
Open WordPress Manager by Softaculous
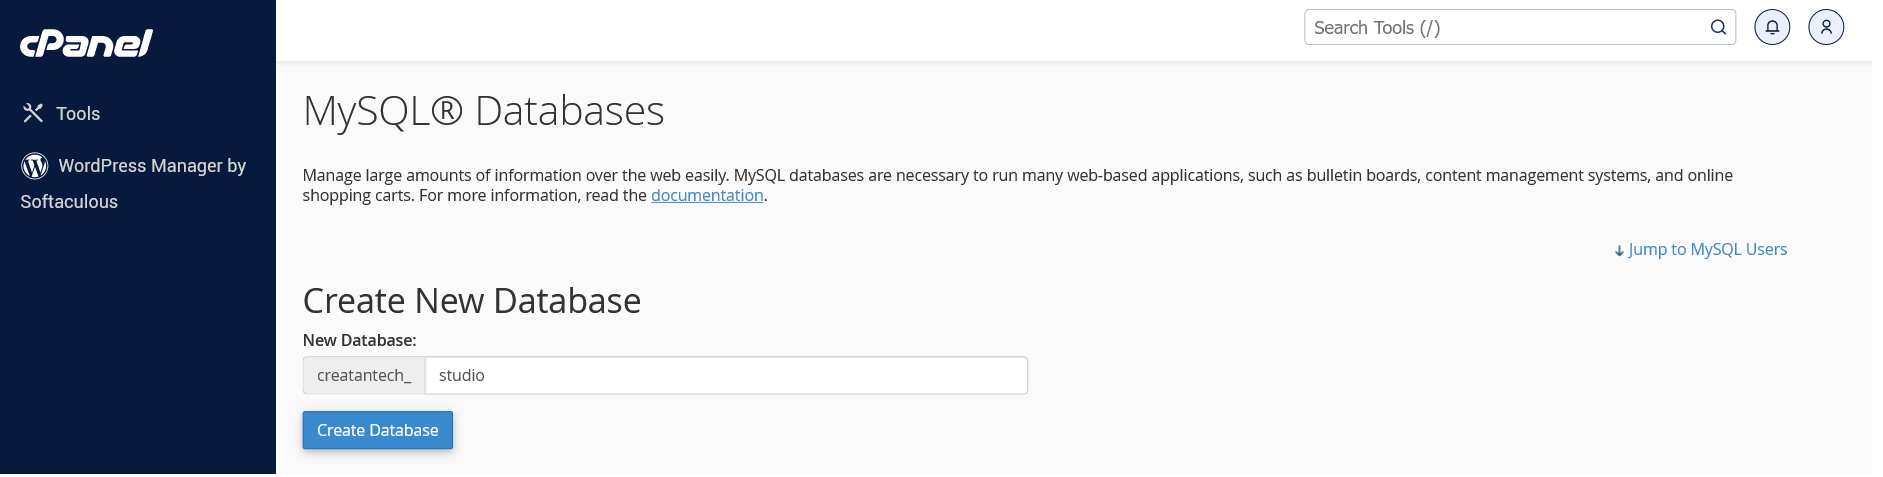pos(133,183)
